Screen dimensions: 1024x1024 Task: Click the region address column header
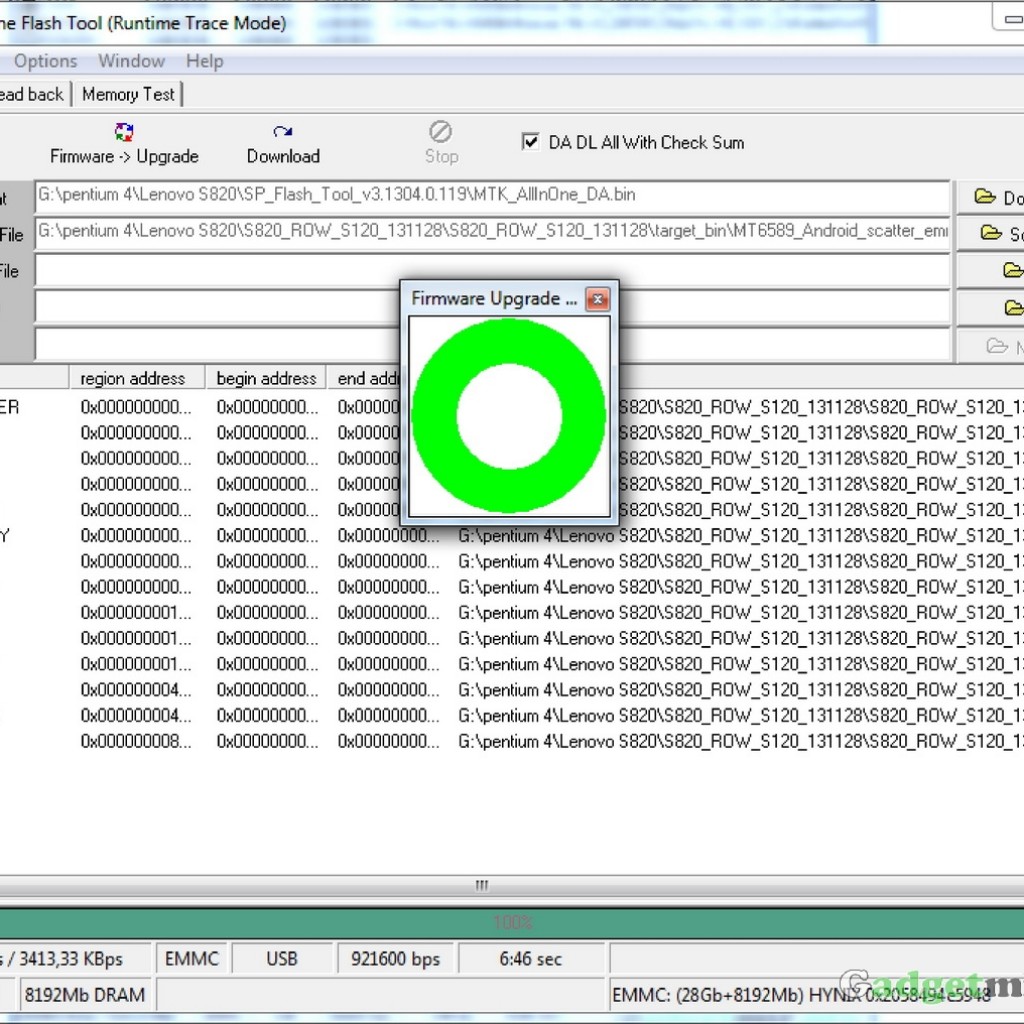(x=133, y=378)
